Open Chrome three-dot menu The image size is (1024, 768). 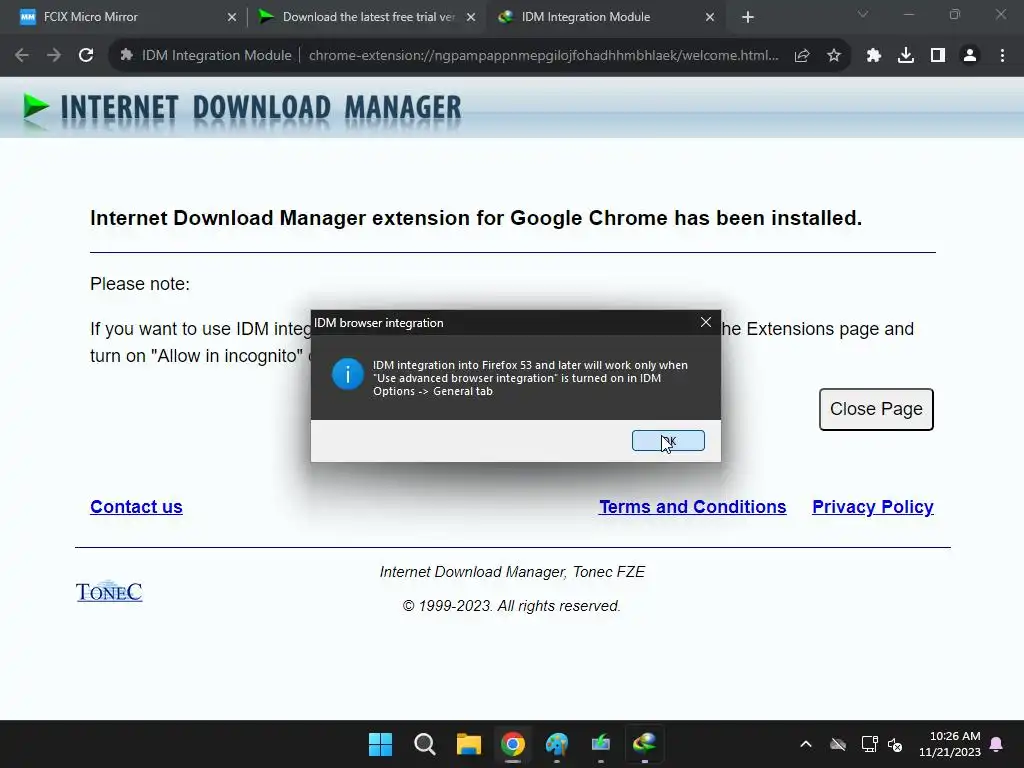pos(1002,56)
